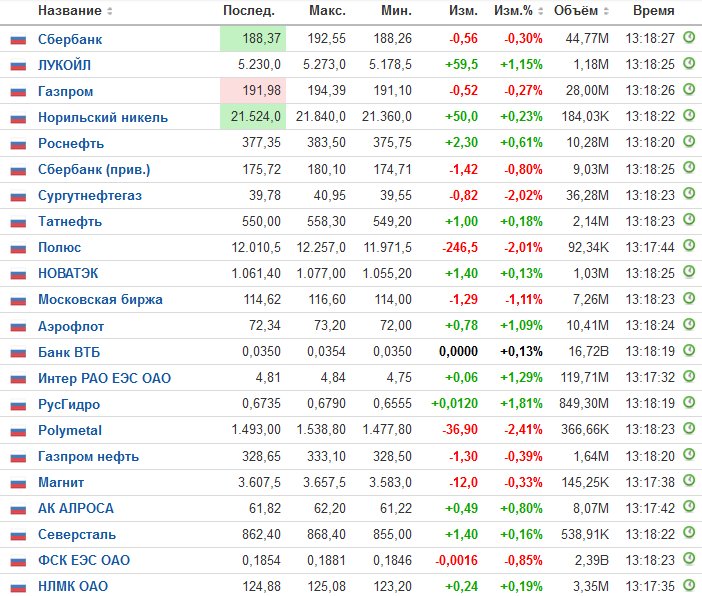Click the Russian flag icon beside Роснефть
Screen dimensions: 702x596
(18, 145)
